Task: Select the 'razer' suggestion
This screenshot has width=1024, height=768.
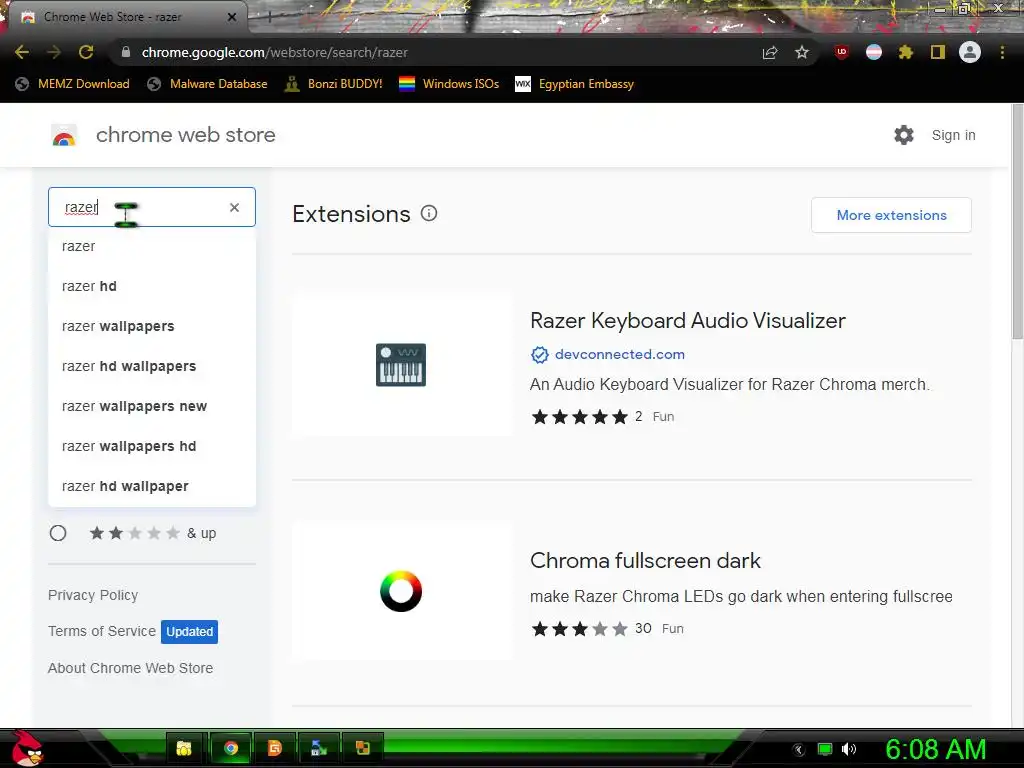Action: pyautogui.click(x=152, y=246)
